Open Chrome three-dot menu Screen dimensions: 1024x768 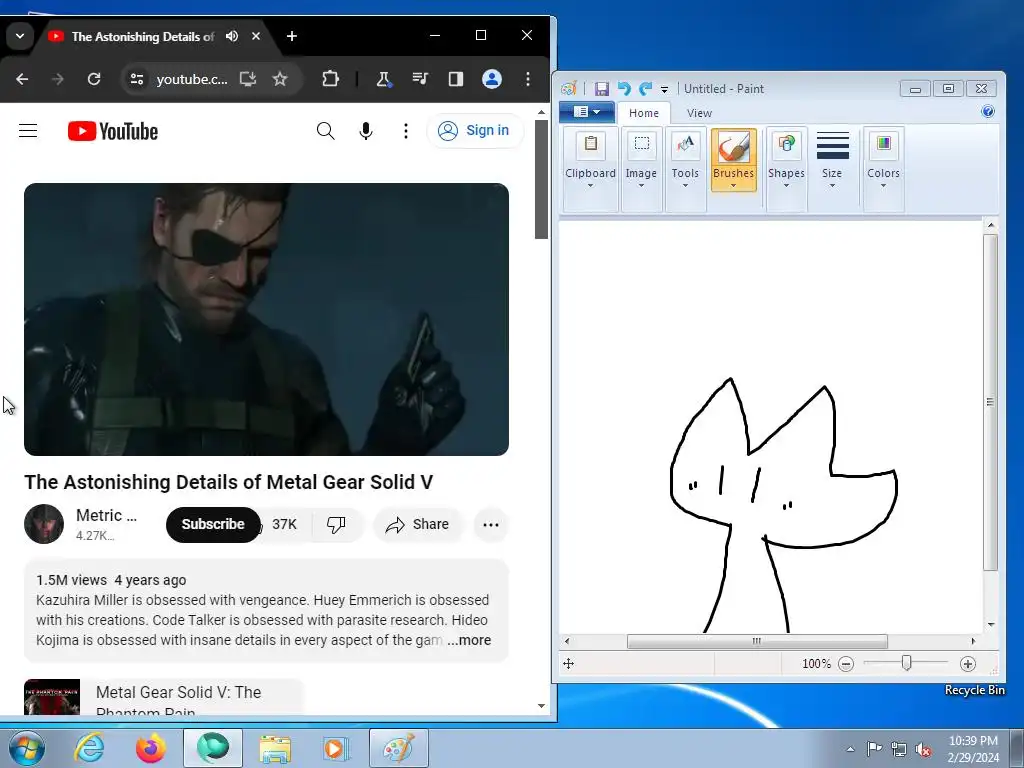[x=528, y=79]
